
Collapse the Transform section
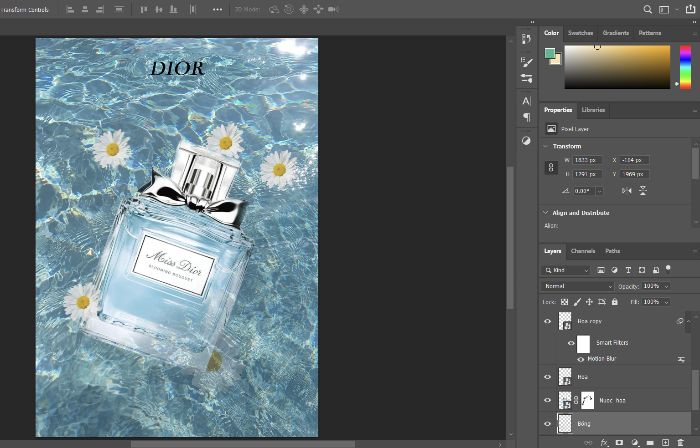pos(545,146)
